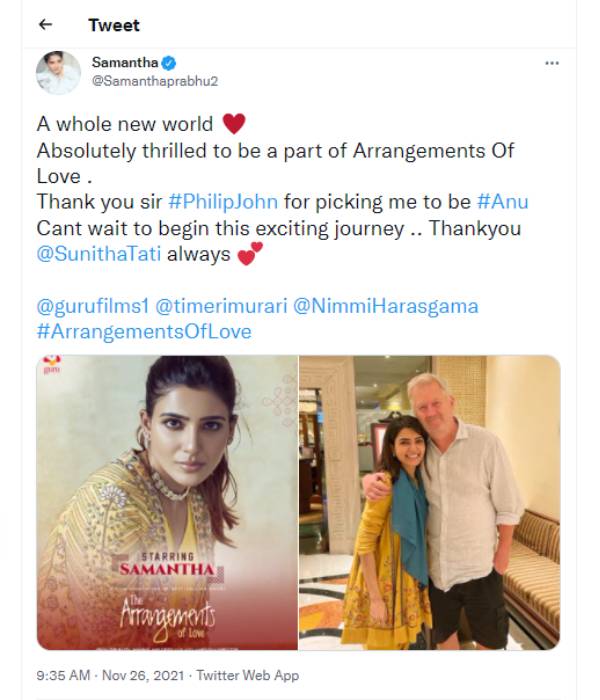This screenshot has width=600, height=700.
Task: Open the #Anu hashtag
Action: pos(503,201)
